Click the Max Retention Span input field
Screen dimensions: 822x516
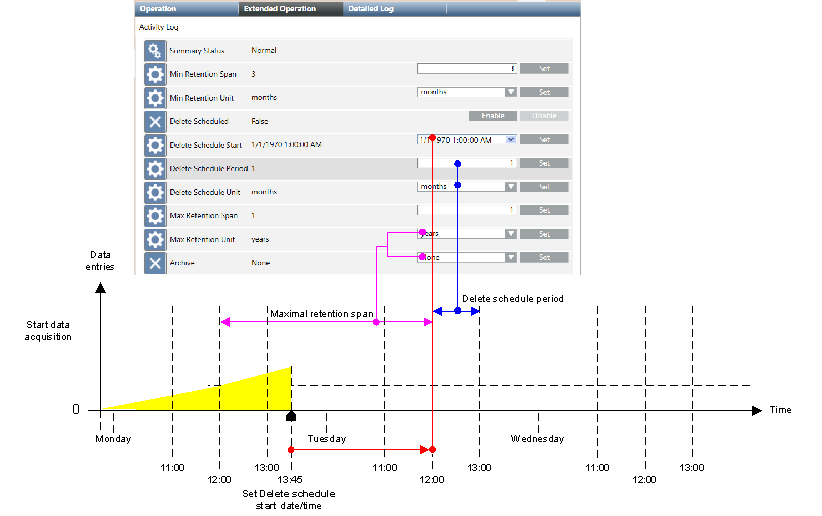tap(466, 210)
